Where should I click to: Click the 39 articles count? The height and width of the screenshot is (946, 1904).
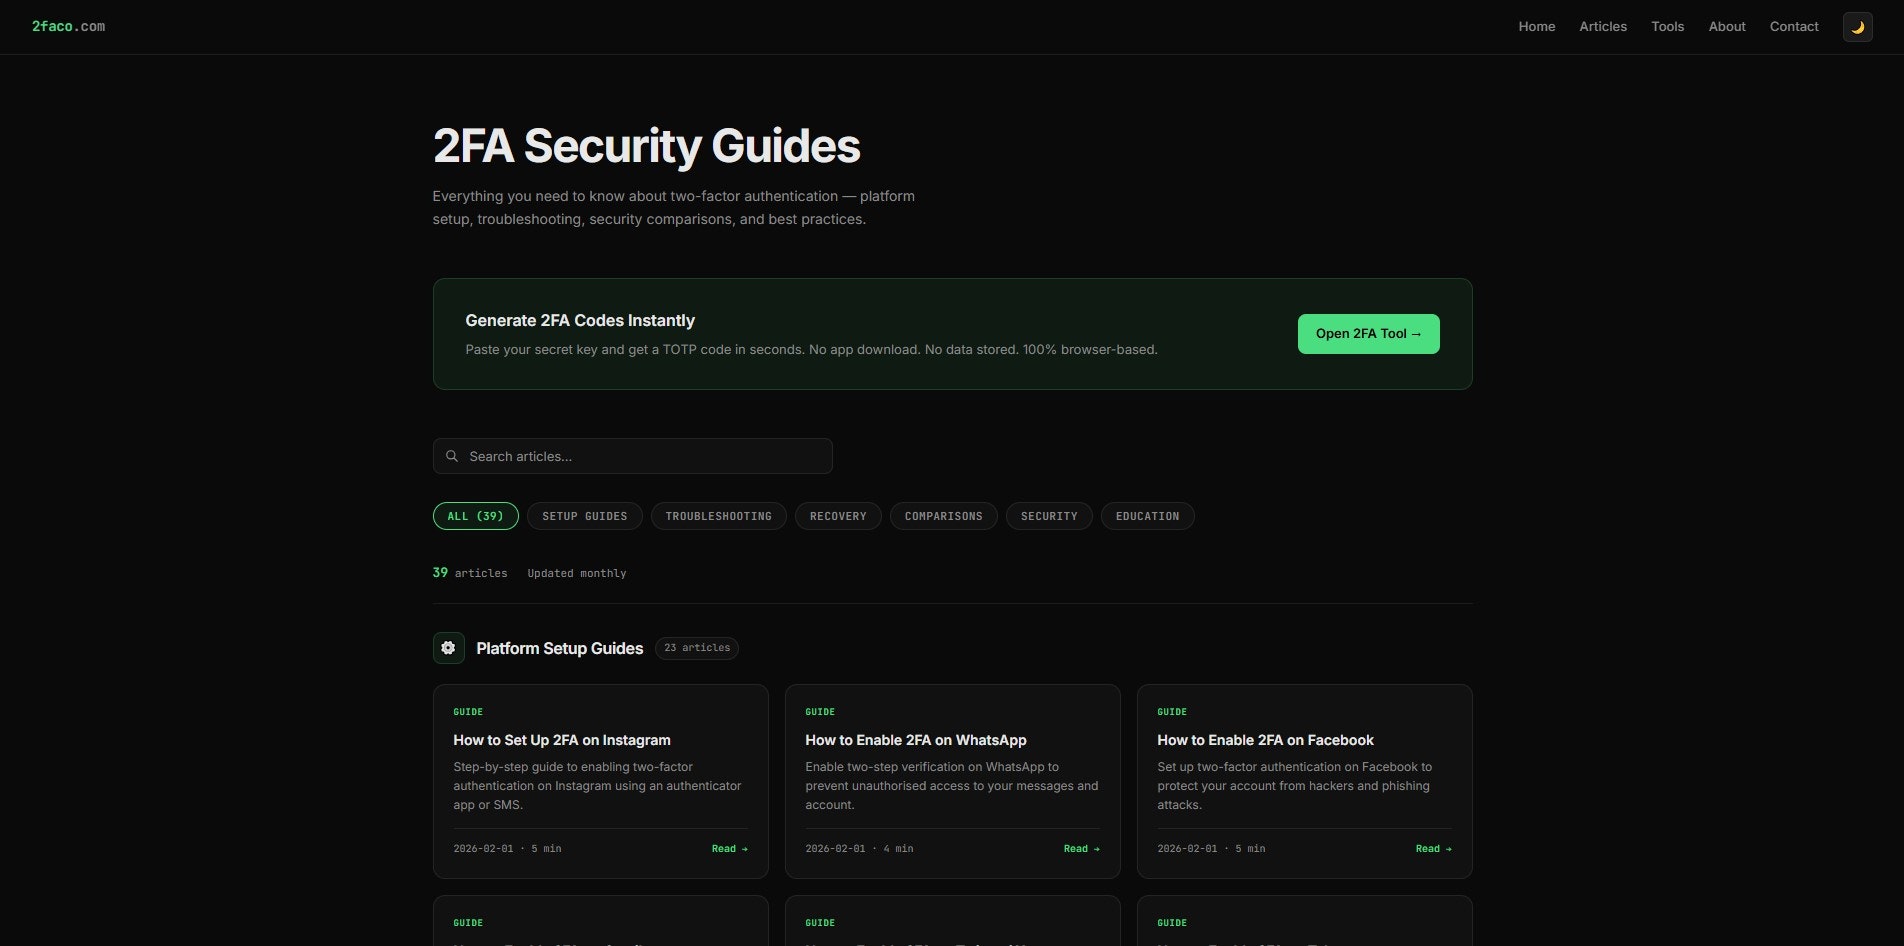click(470, 573)
